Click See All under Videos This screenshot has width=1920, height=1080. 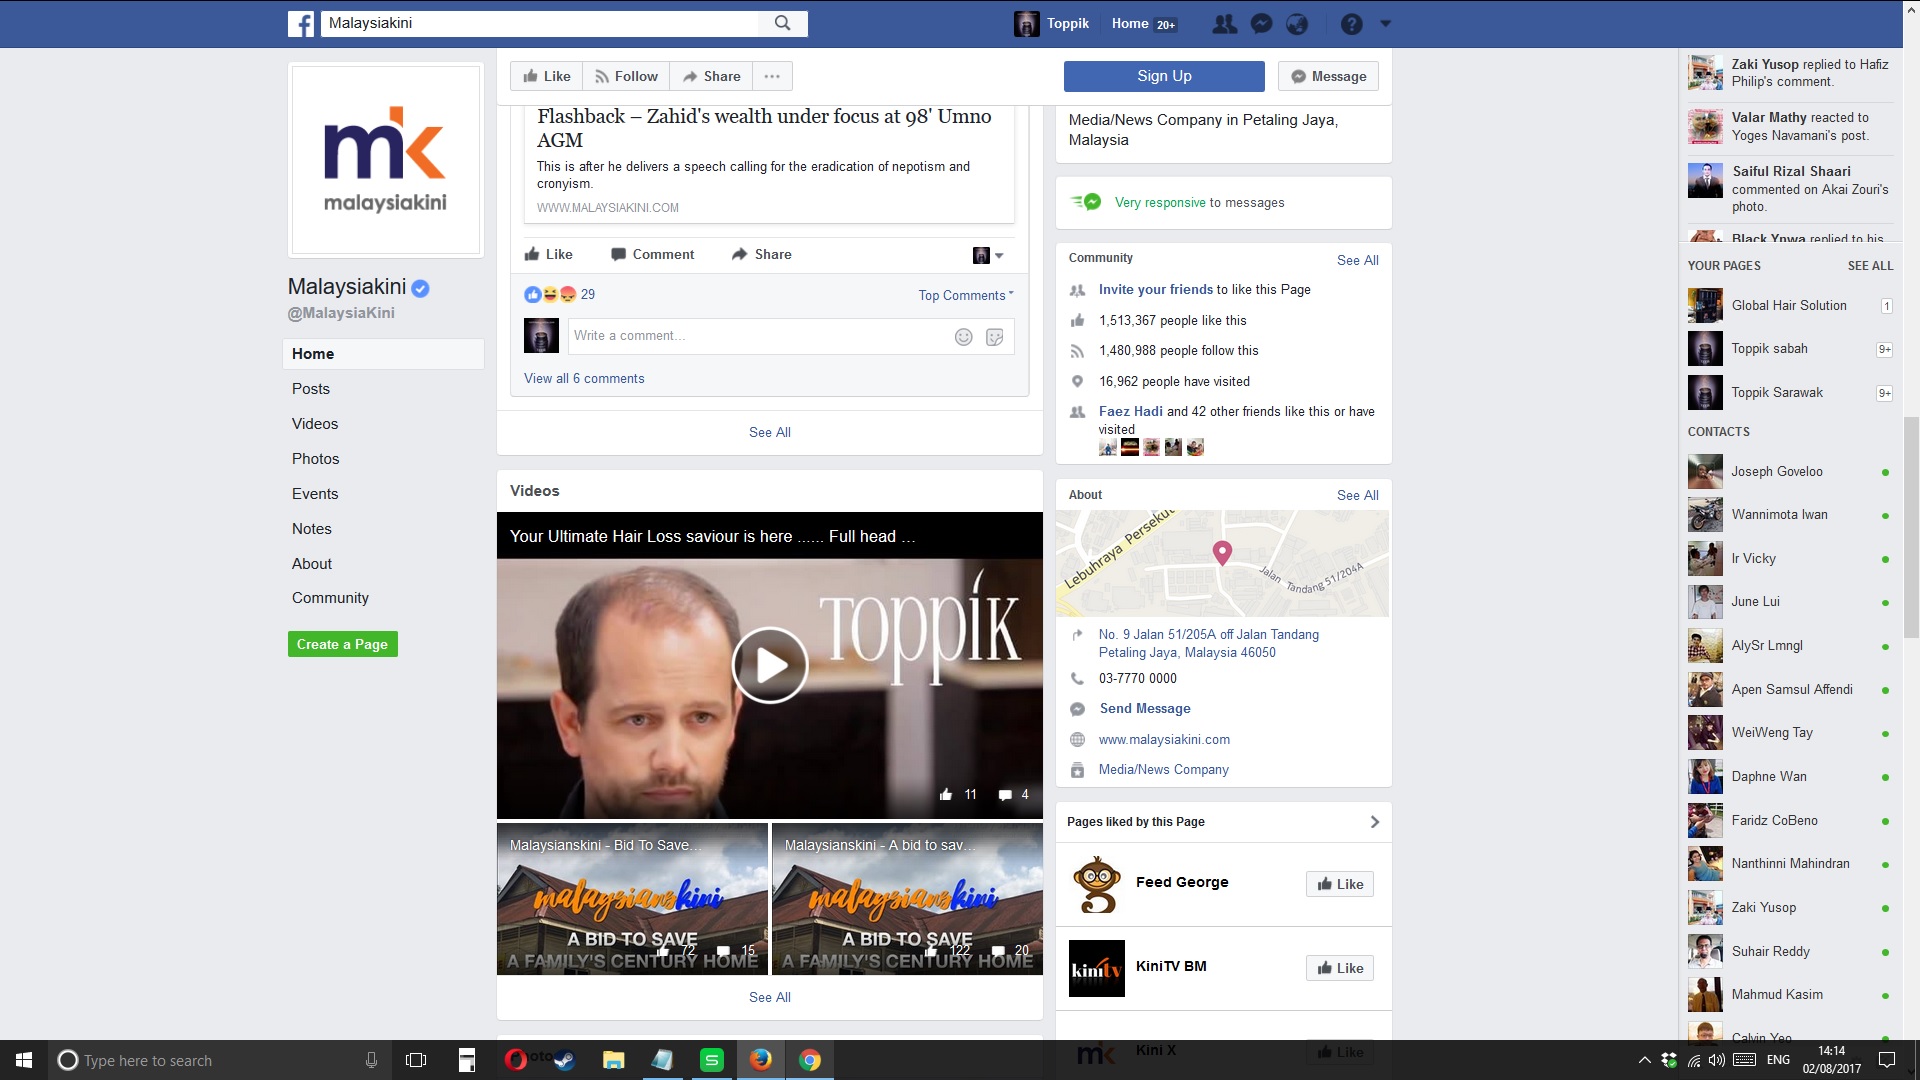pos(770,997)
